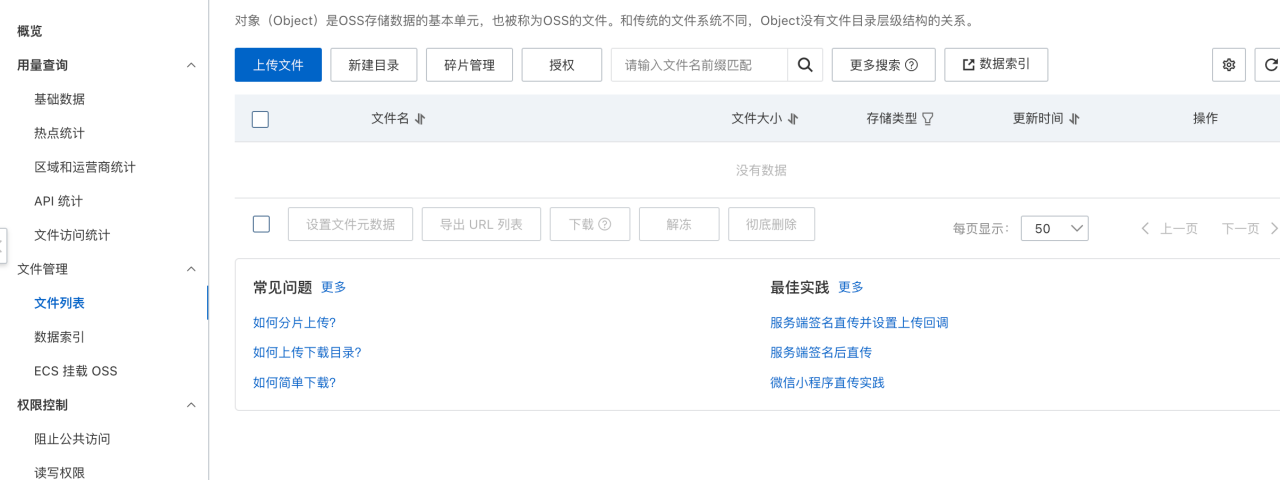Click the sidebar collapse handle
Screen dimensions: 1280x480
pos(3,245)
